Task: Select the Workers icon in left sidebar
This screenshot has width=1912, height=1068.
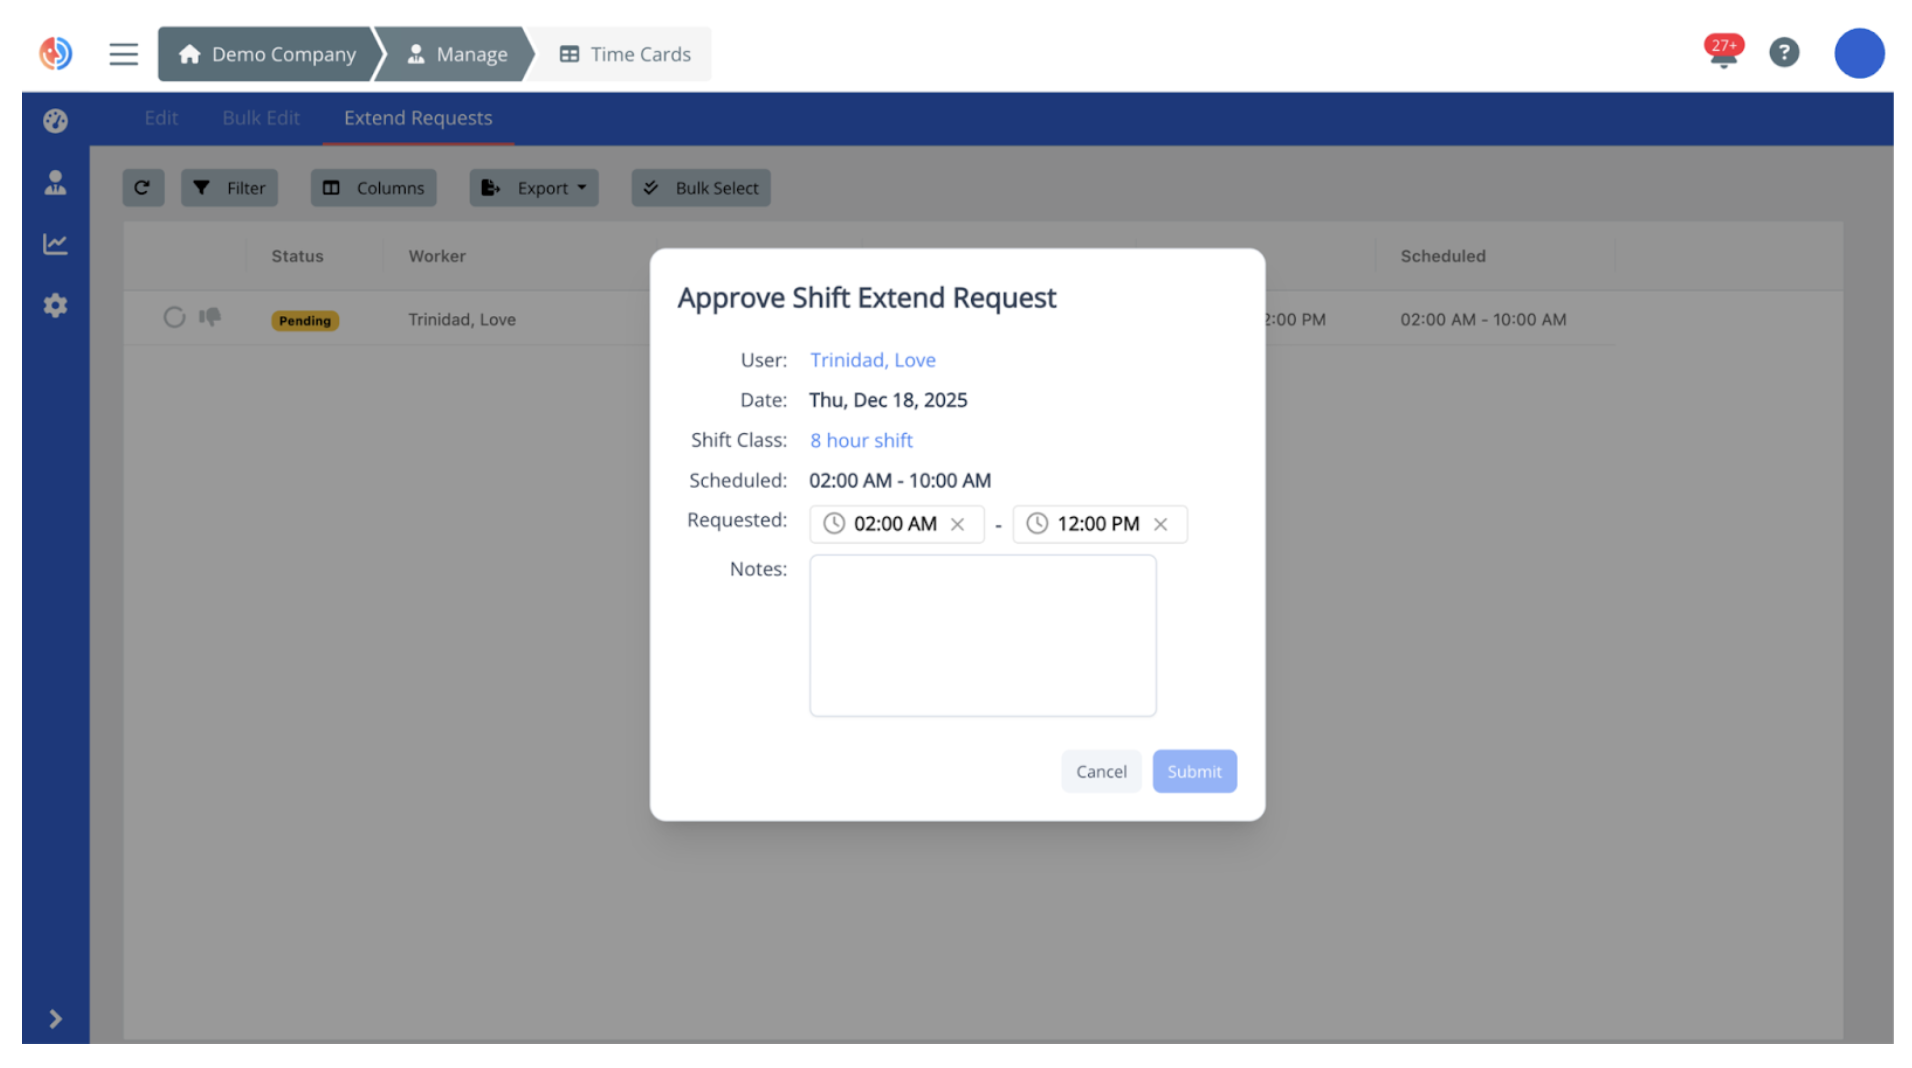Action: tap(55, 182)
